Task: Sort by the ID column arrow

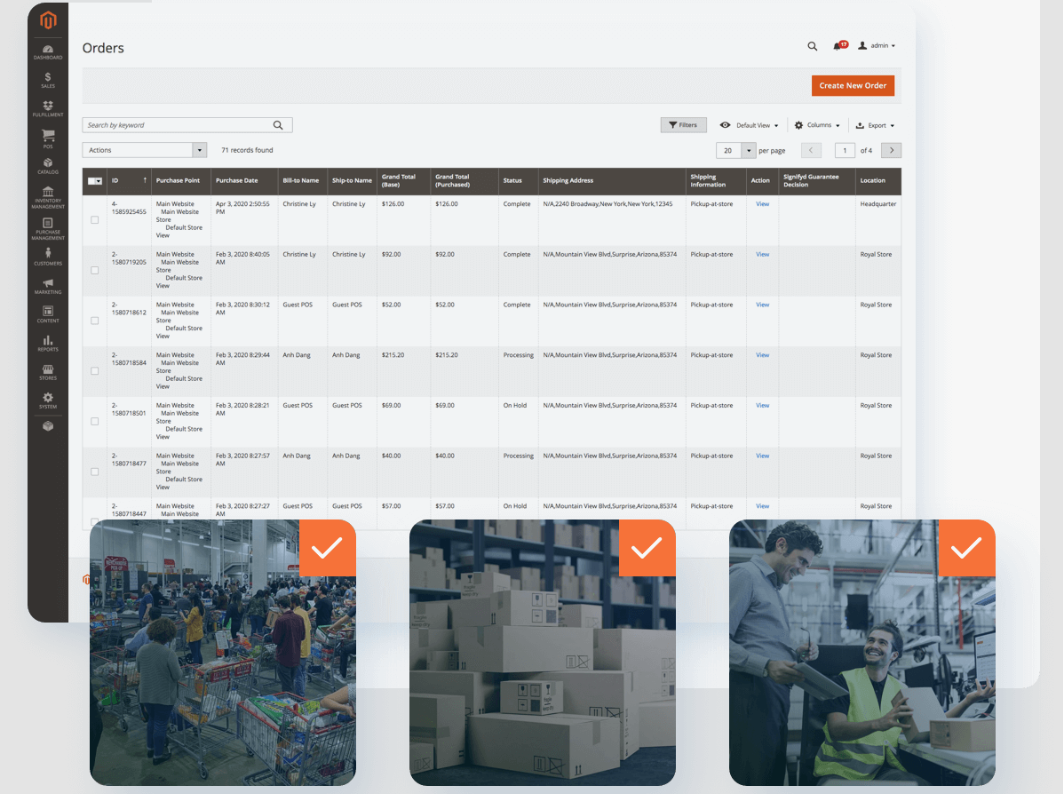Action: tap(144, 180)
